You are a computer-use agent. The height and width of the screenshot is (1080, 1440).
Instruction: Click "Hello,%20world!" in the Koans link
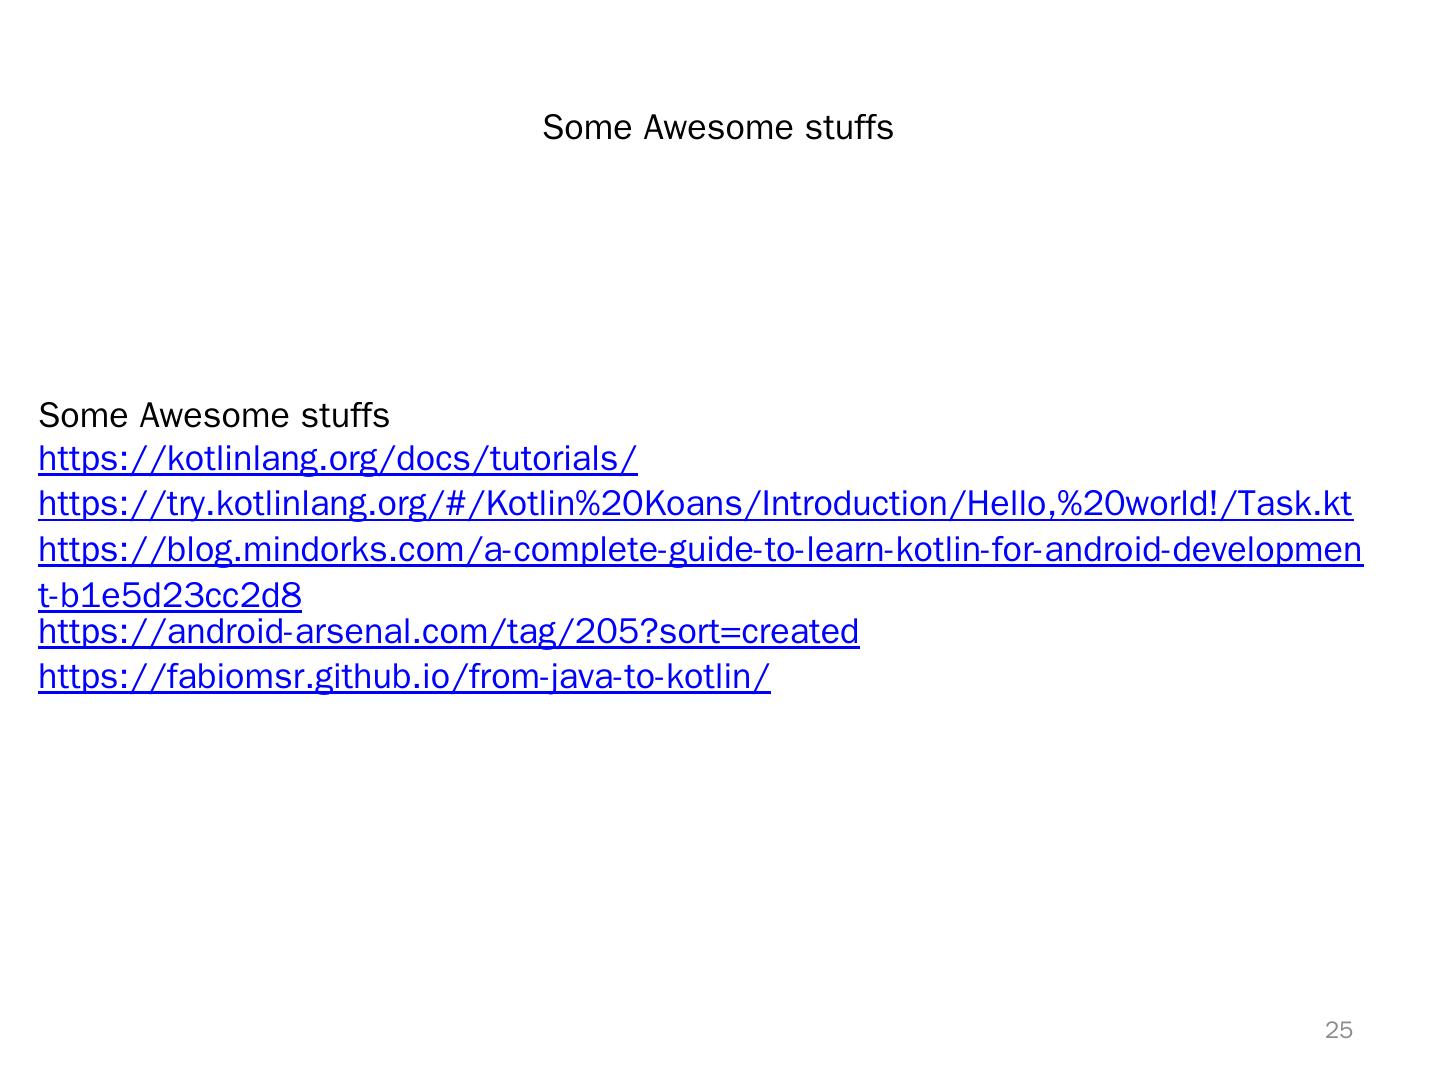coord(1093,504)
